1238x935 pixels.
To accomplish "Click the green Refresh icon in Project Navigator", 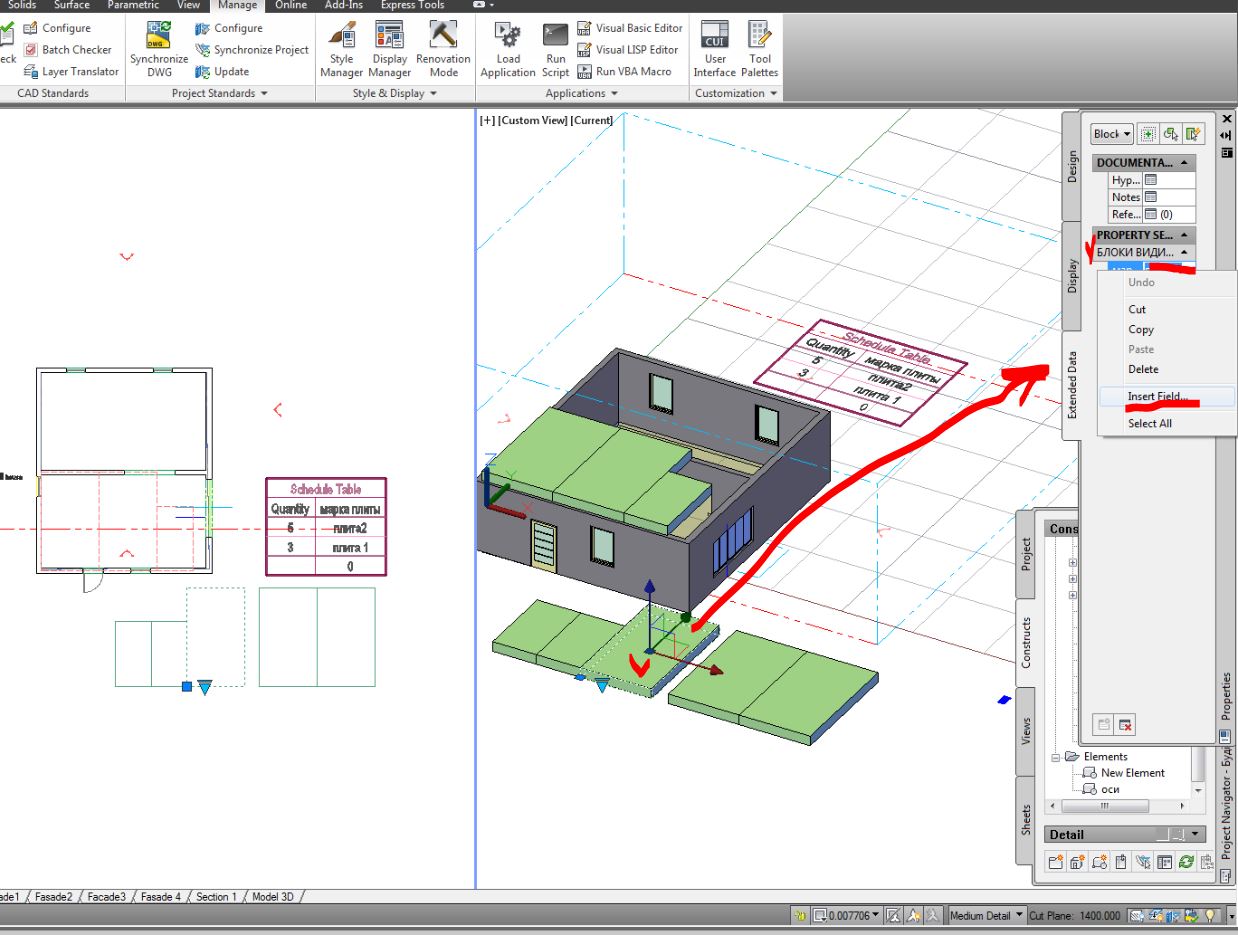I will (x=1187, y=861).
